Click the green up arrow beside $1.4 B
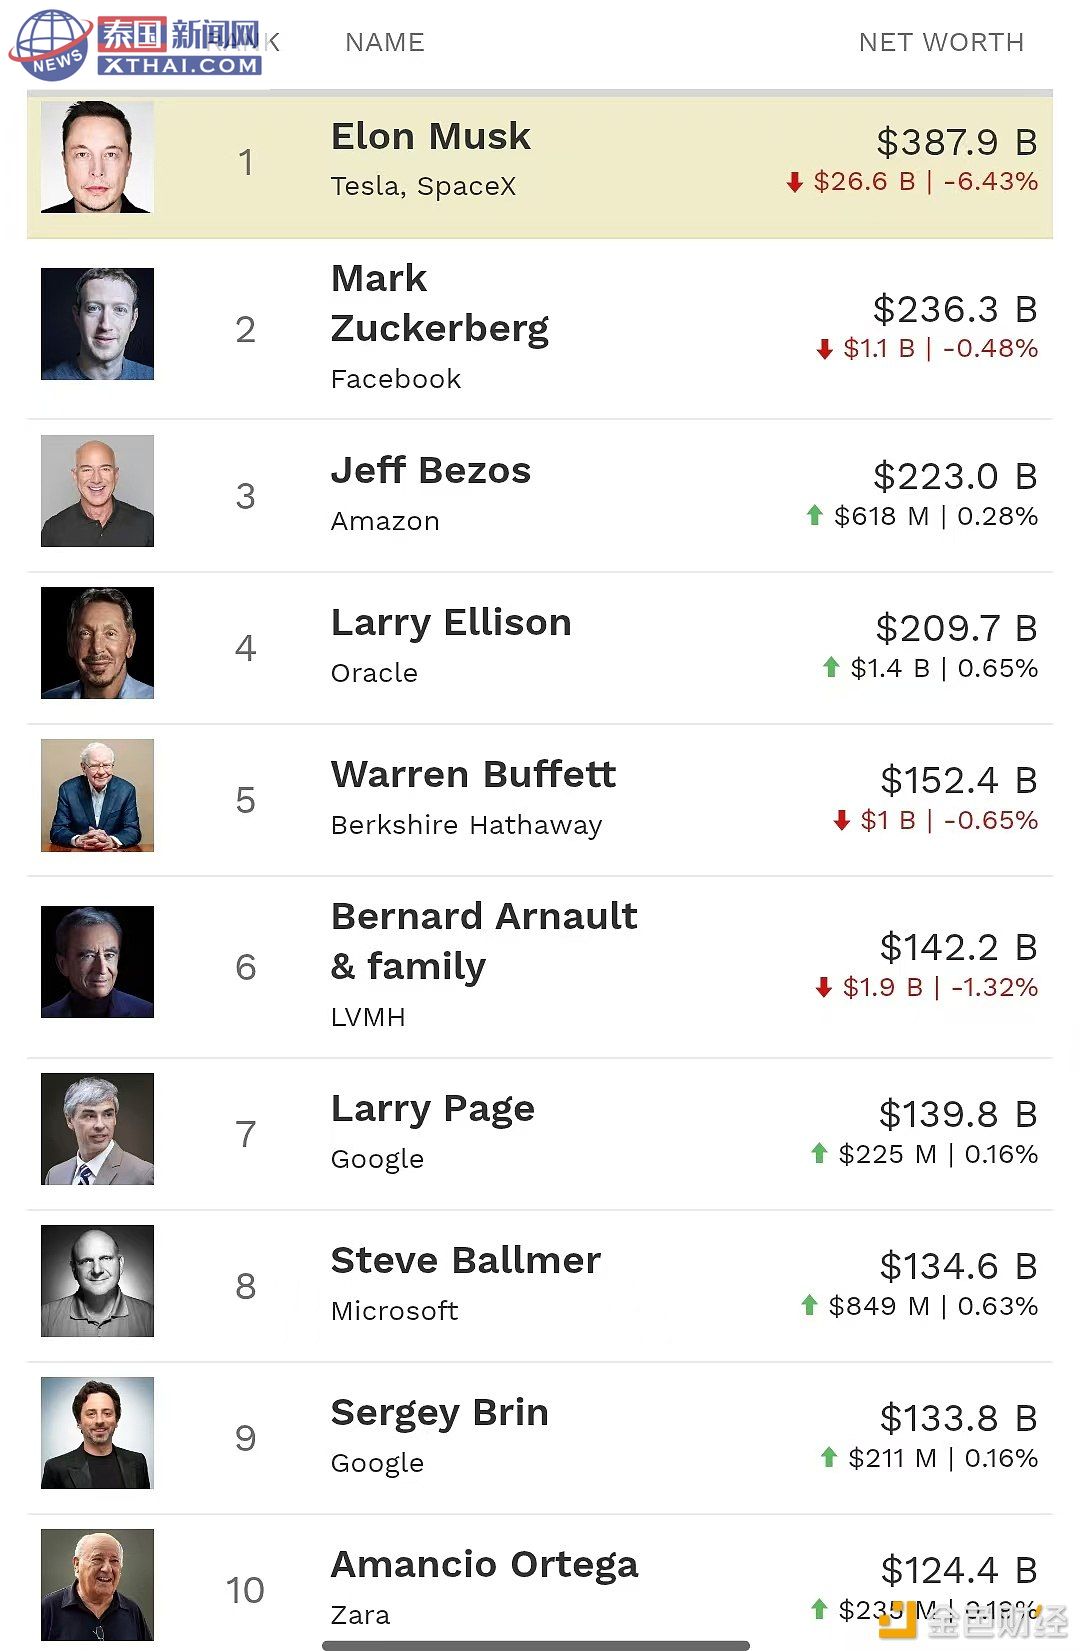The height and width of the screenshot is (1651, 1080). tap(831, 667)
